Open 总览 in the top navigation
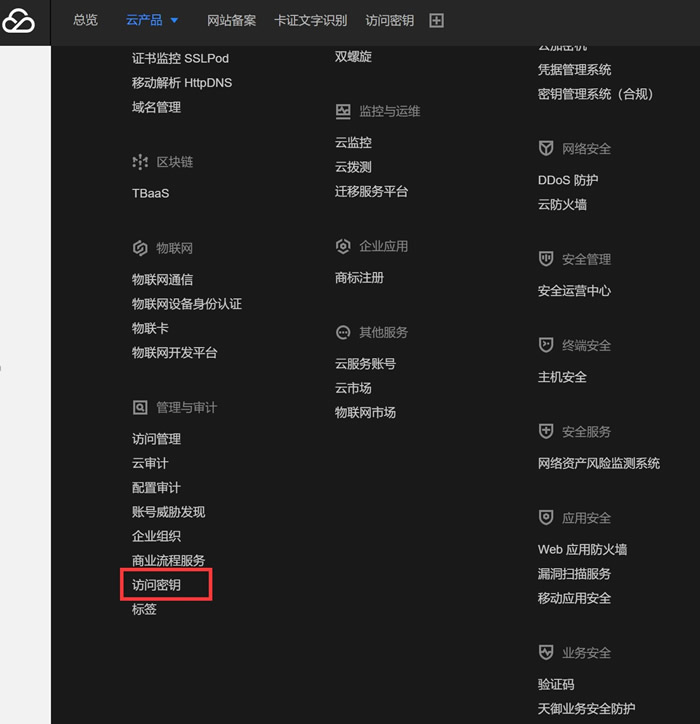The height and width of the screenshot is (724, 700). click(x=85, y=21)
